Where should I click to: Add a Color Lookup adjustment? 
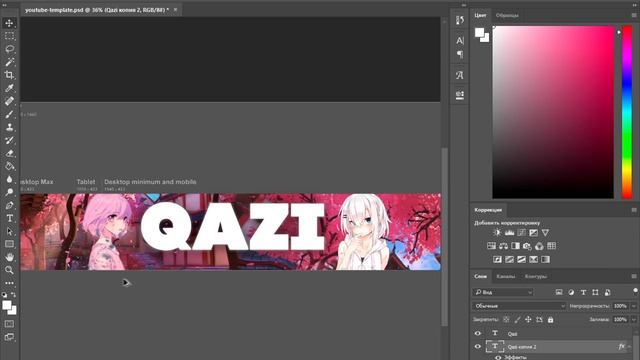[x=551, y=246]
